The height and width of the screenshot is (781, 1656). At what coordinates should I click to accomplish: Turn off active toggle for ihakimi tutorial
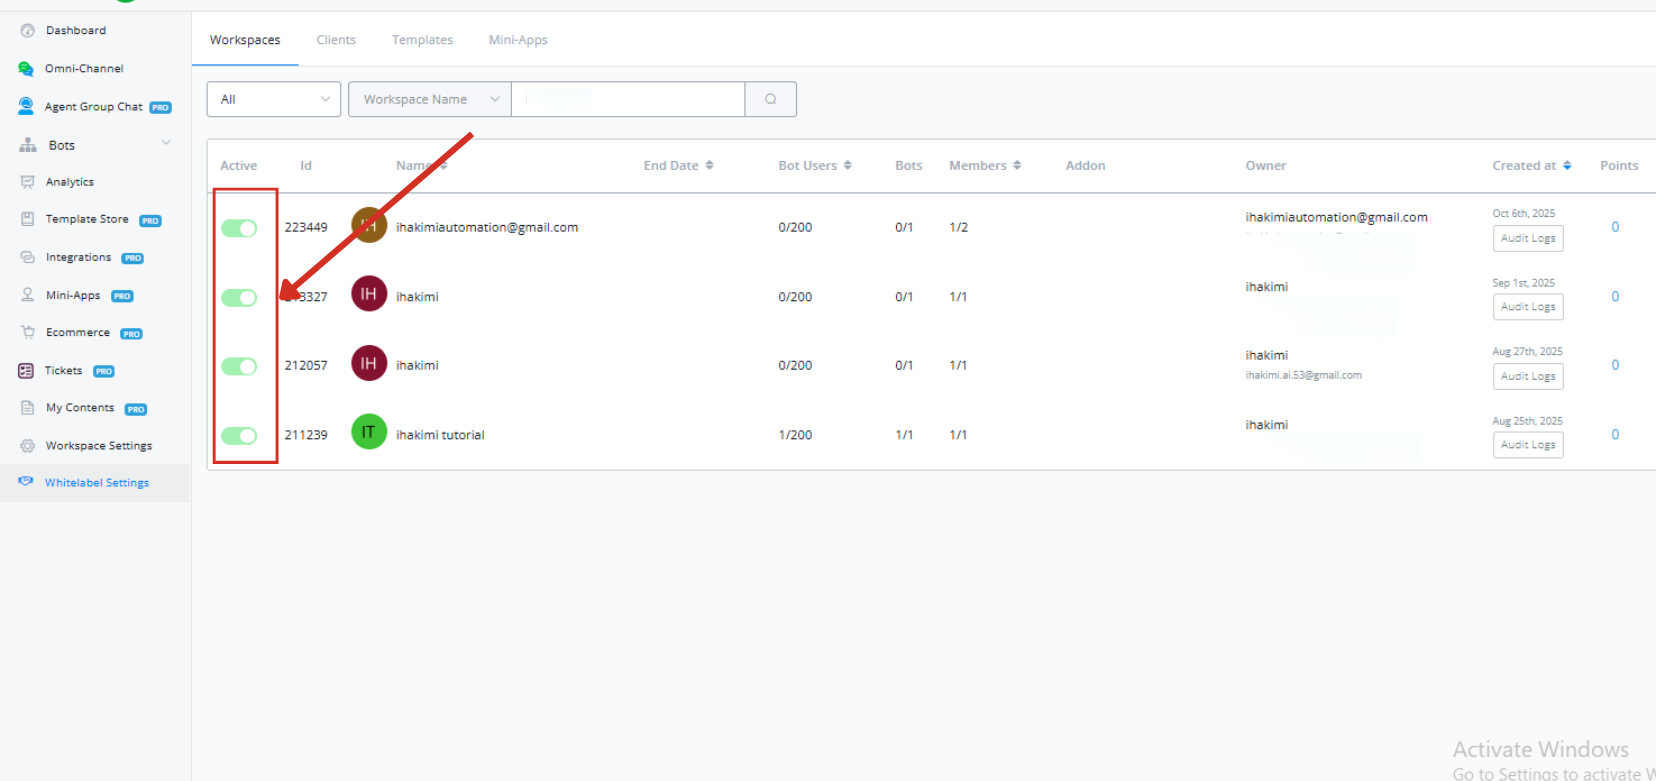tap(239, 435)
